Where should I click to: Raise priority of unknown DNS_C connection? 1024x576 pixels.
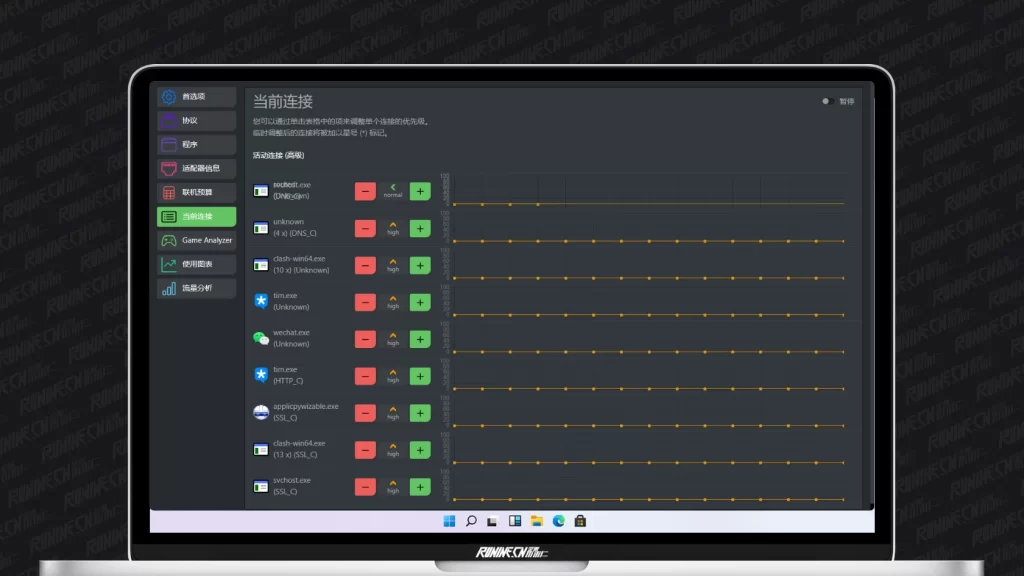coord(420,228)
